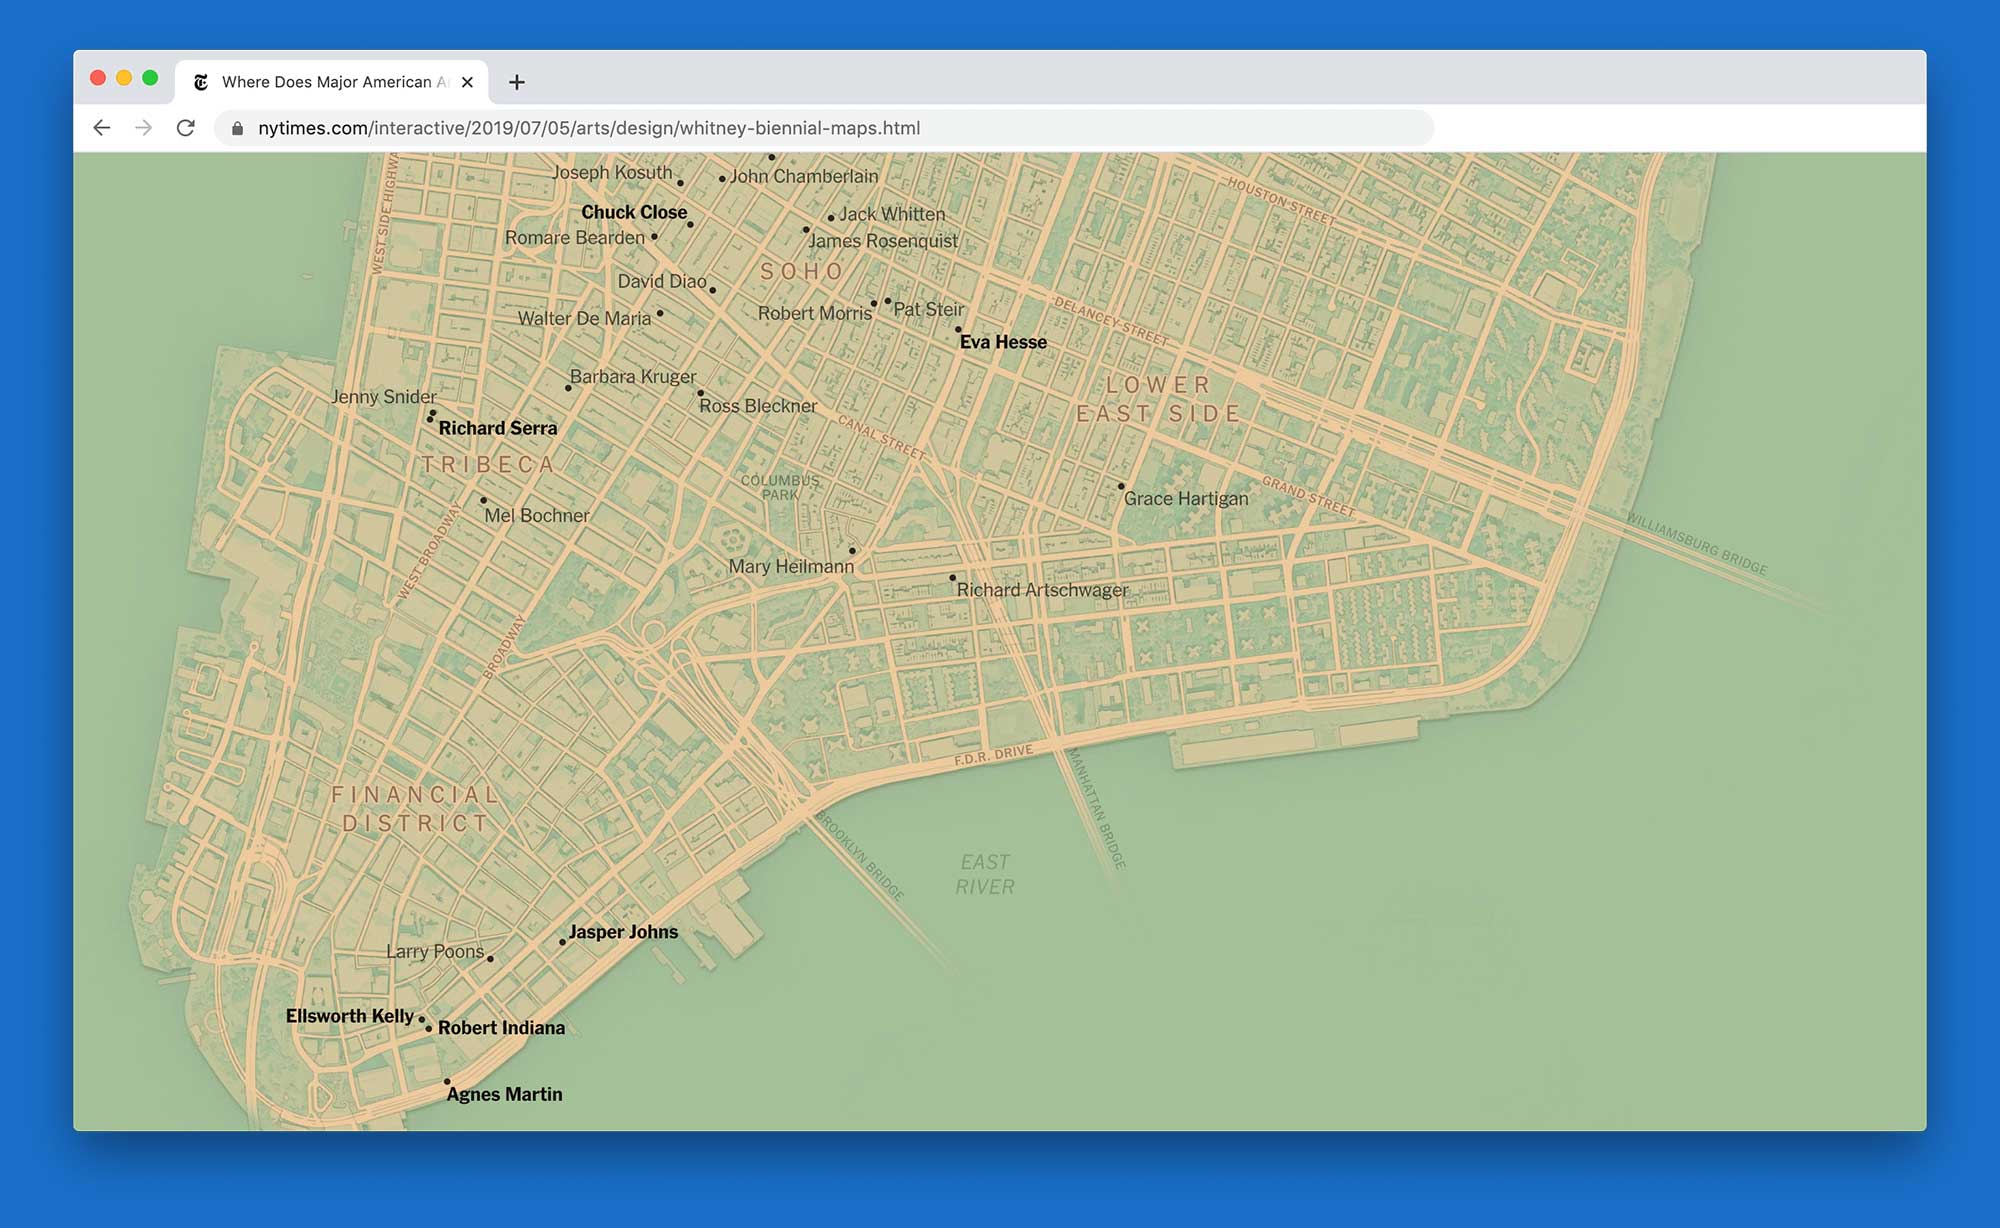Click the Agnes Martin label
Viewport: 2000px width, 1228px height.
pos(504,1094)
